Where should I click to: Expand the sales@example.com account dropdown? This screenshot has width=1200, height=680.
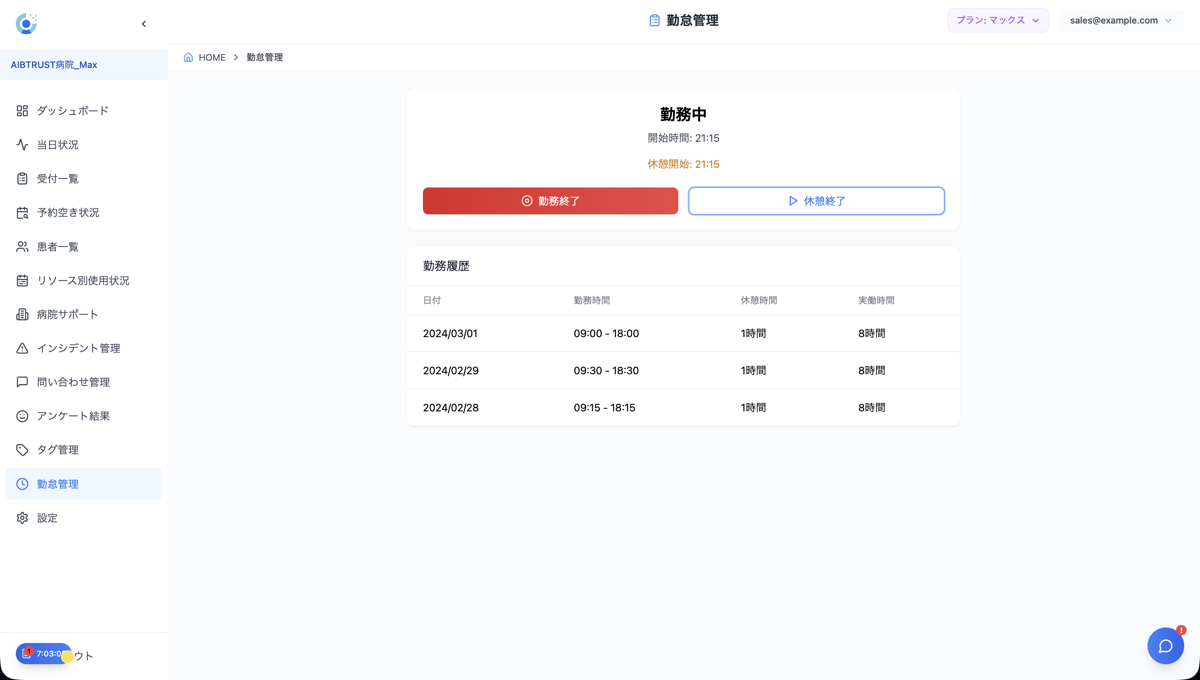coord(1120,20)
